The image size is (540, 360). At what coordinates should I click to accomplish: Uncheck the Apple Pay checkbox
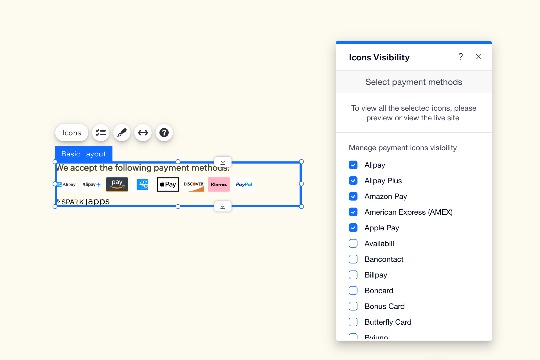(x=353, y=228)
